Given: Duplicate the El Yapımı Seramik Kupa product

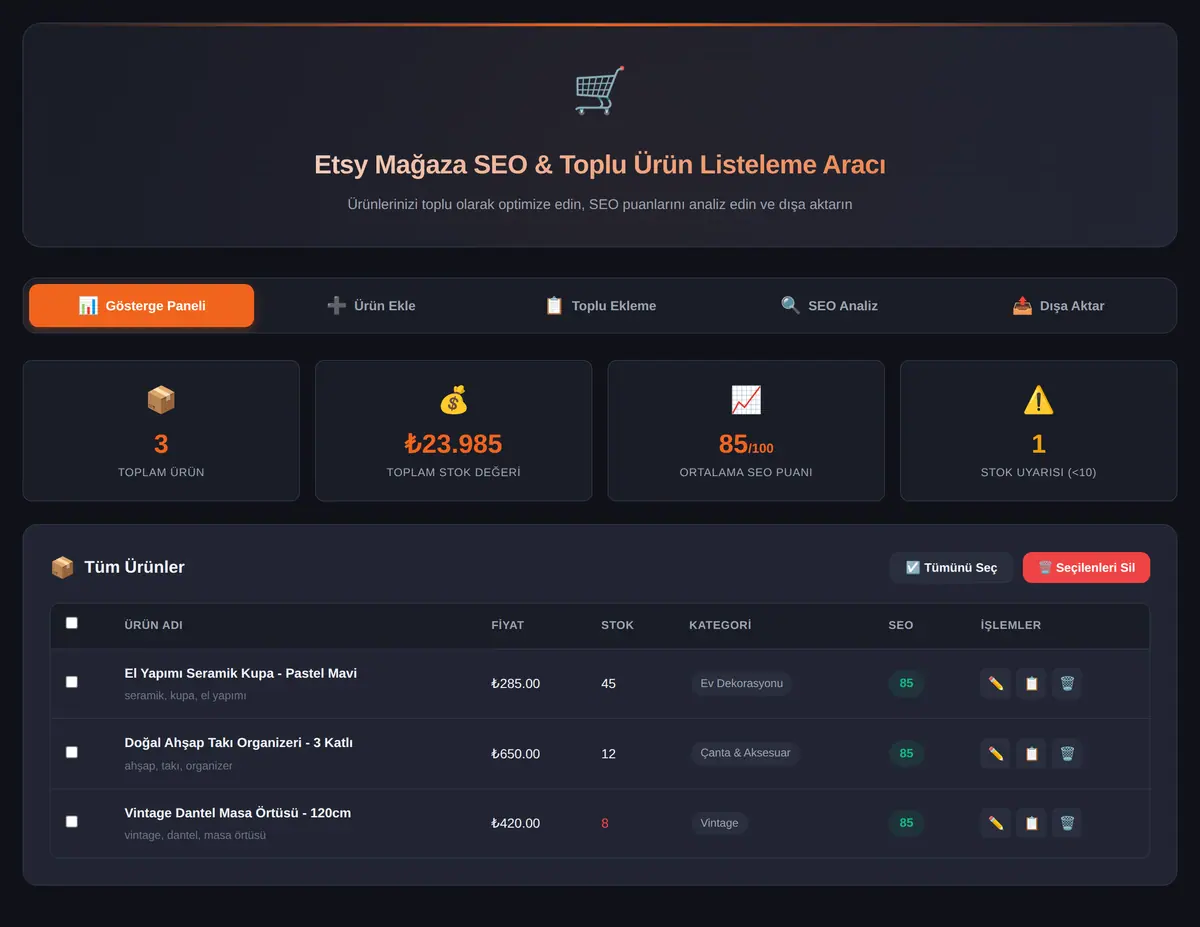Looking at the screenshot, I should click(1031, 683).
